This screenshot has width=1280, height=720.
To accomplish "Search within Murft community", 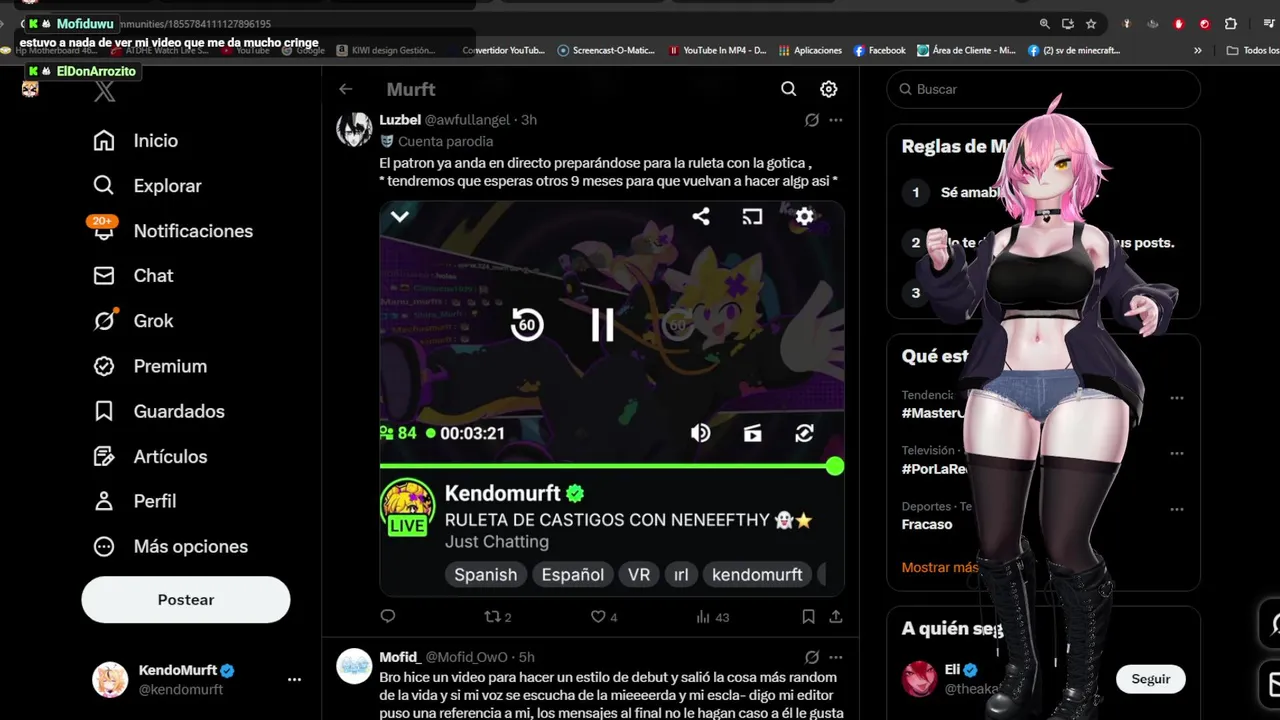I will coord(789,89).
